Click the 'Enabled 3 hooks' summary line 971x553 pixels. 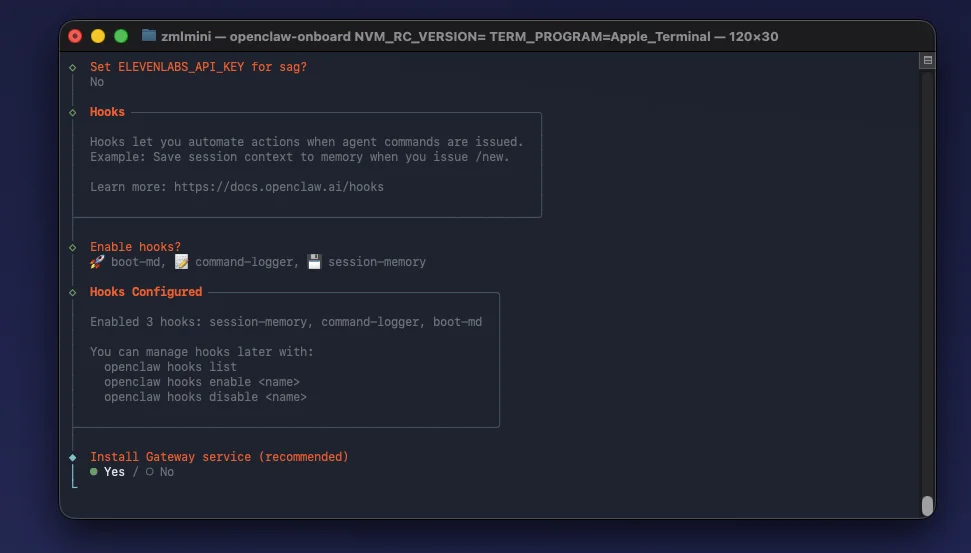[286, 322]
